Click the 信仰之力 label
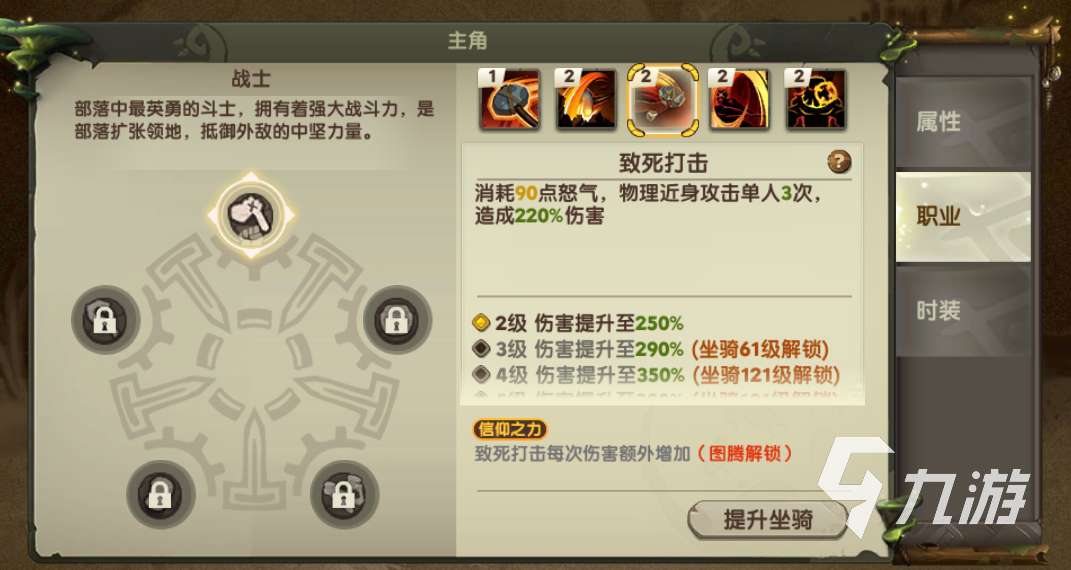This screenshot has width=1071, height=570. point(510,429)
